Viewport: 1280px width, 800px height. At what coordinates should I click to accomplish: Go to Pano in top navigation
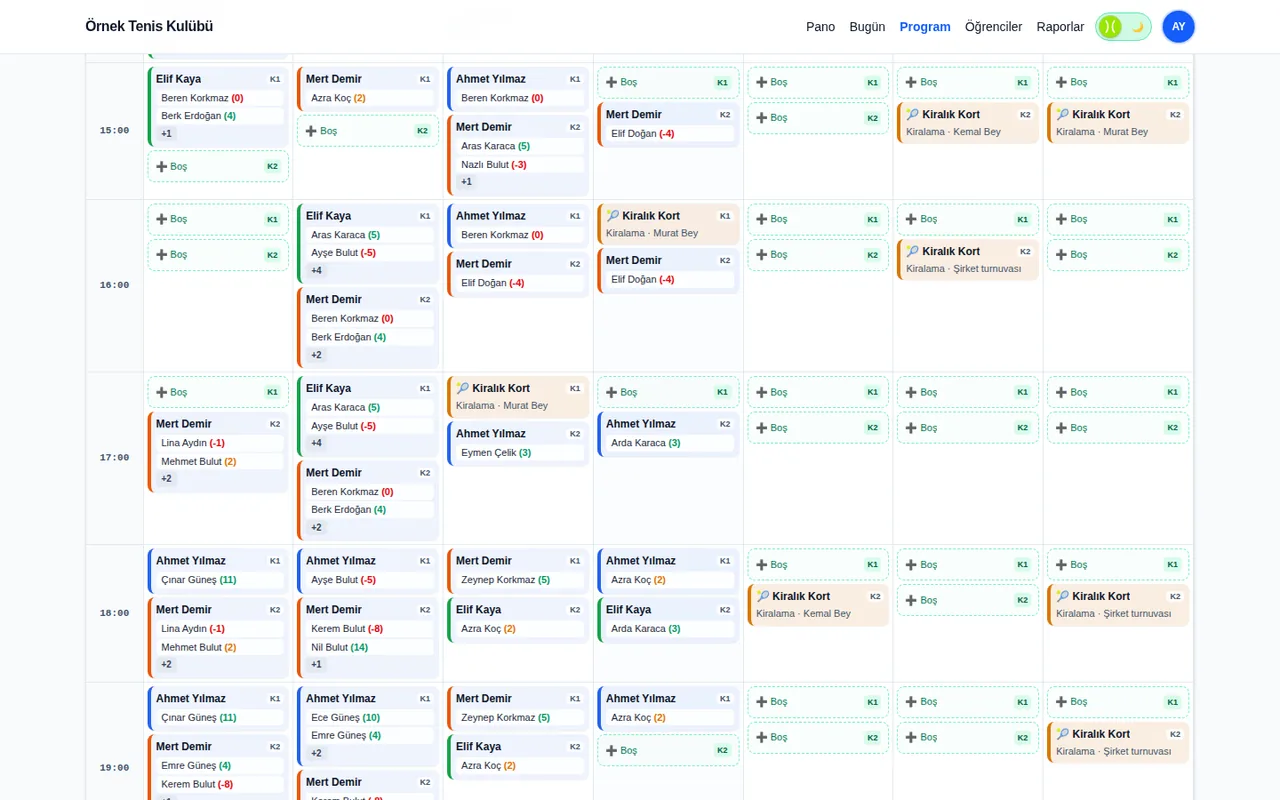pyautogui.click(x=820, y=27)
